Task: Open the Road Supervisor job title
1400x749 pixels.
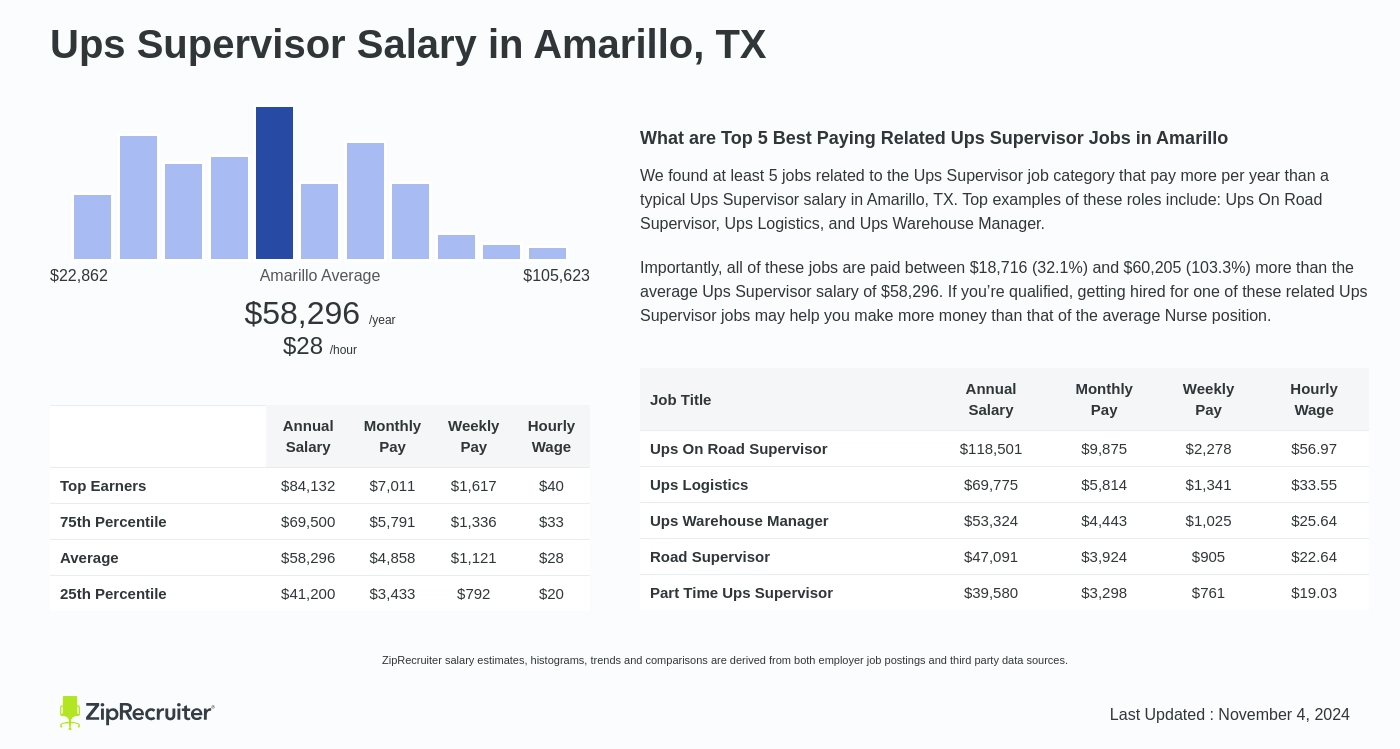Action: 710,556
